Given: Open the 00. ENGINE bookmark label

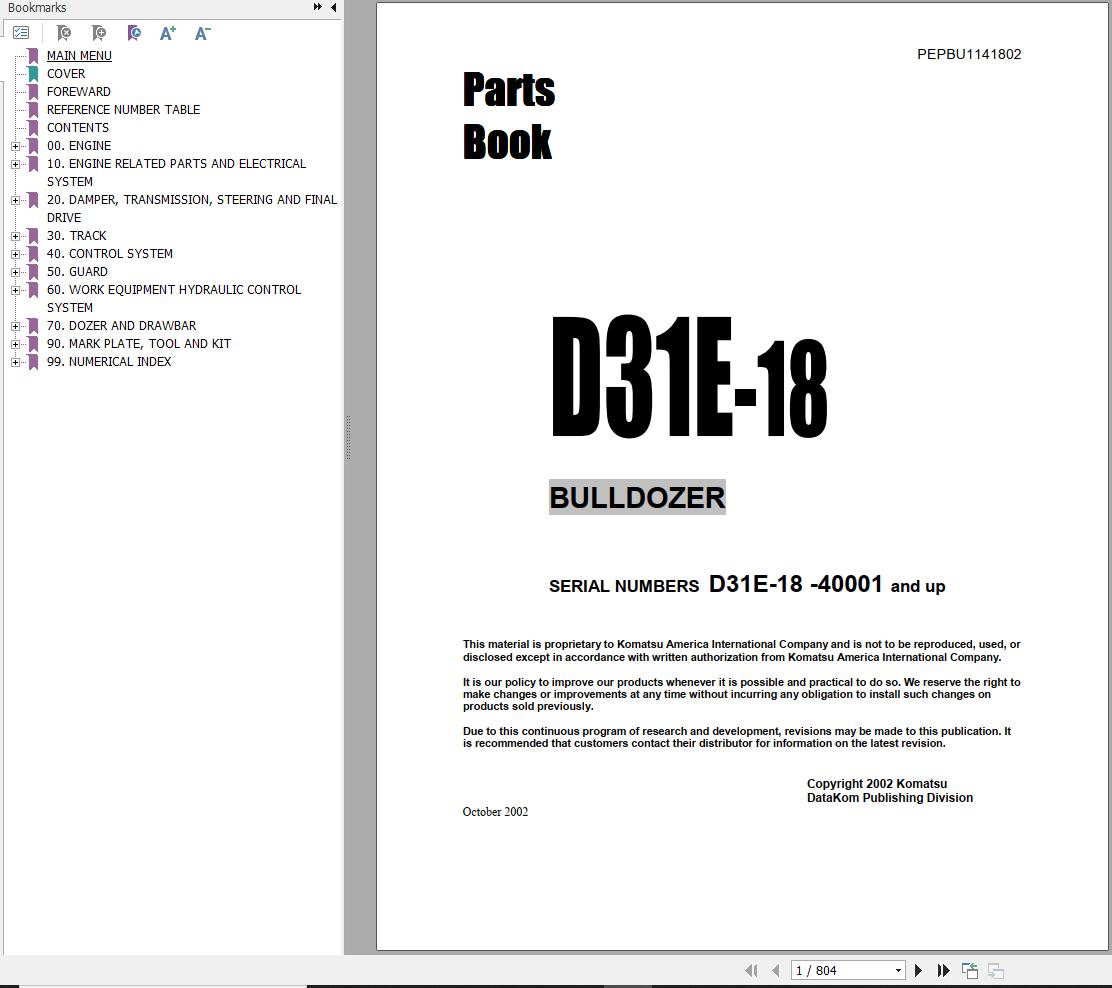Looking at the screenshot, I should click(x=79, y=145).
